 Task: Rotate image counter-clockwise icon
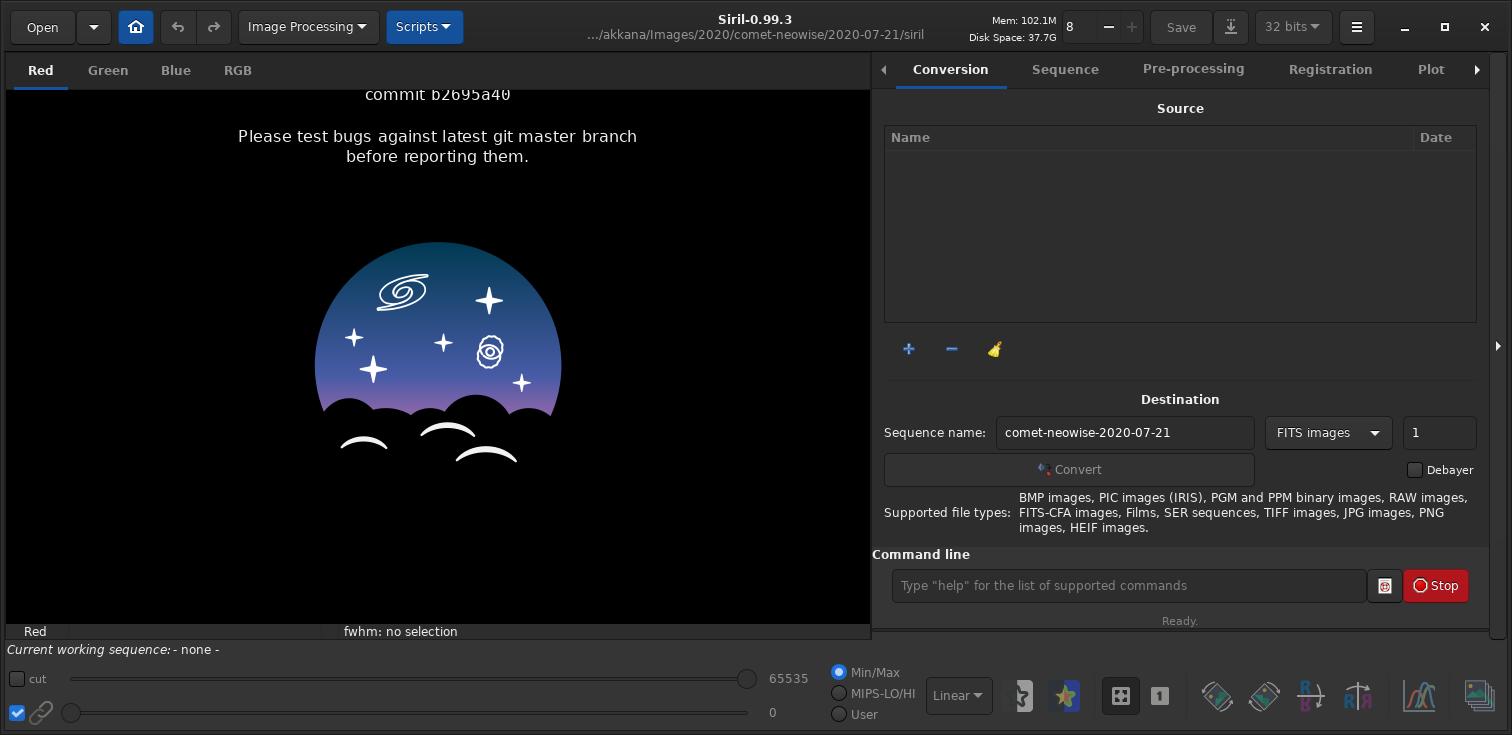tap(1217, 696)
